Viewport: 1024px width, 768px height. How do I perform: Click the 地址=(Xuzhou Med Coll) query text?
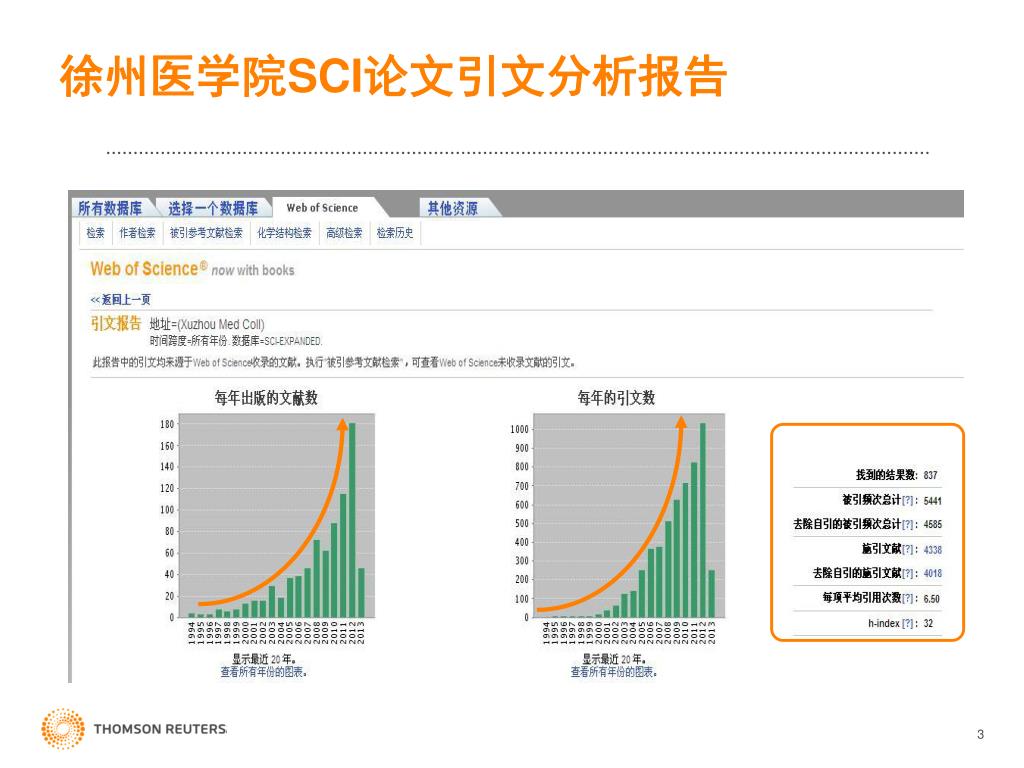(207, 325)
